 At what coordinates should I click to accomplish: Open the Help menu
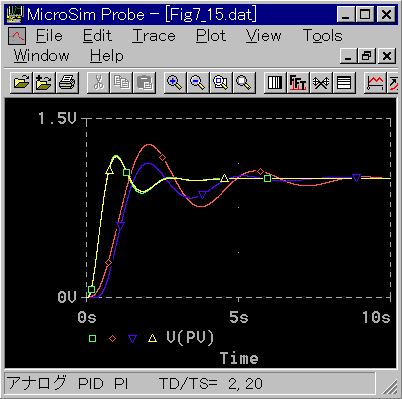tap(107, 56)
